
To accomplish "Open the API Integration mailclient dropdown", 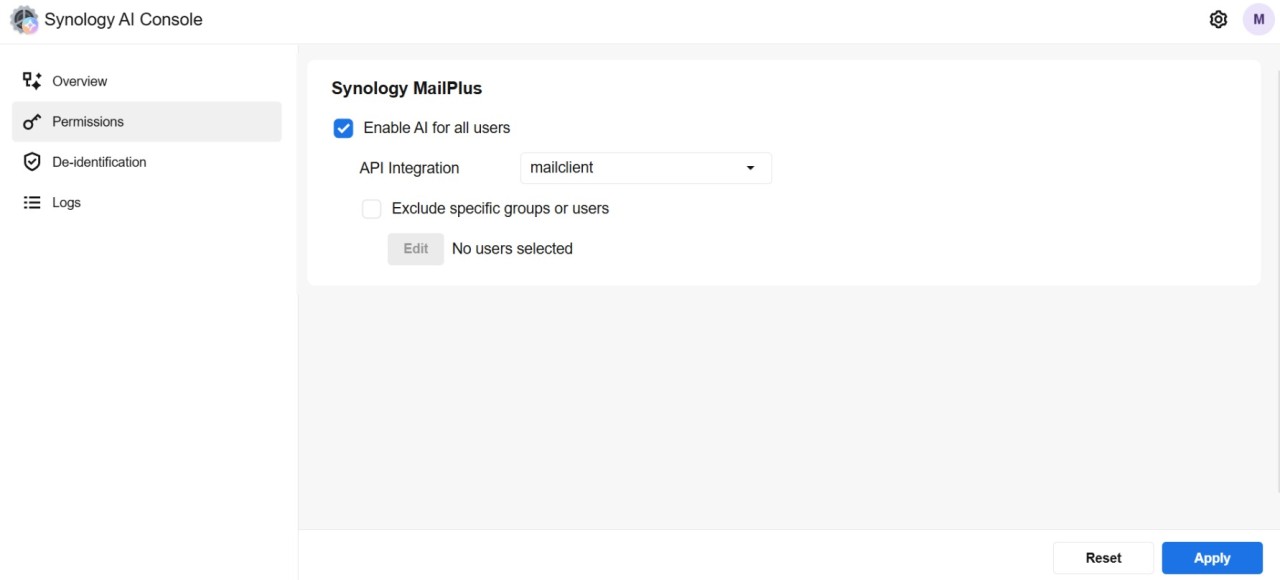I will [x=645, y=168].
